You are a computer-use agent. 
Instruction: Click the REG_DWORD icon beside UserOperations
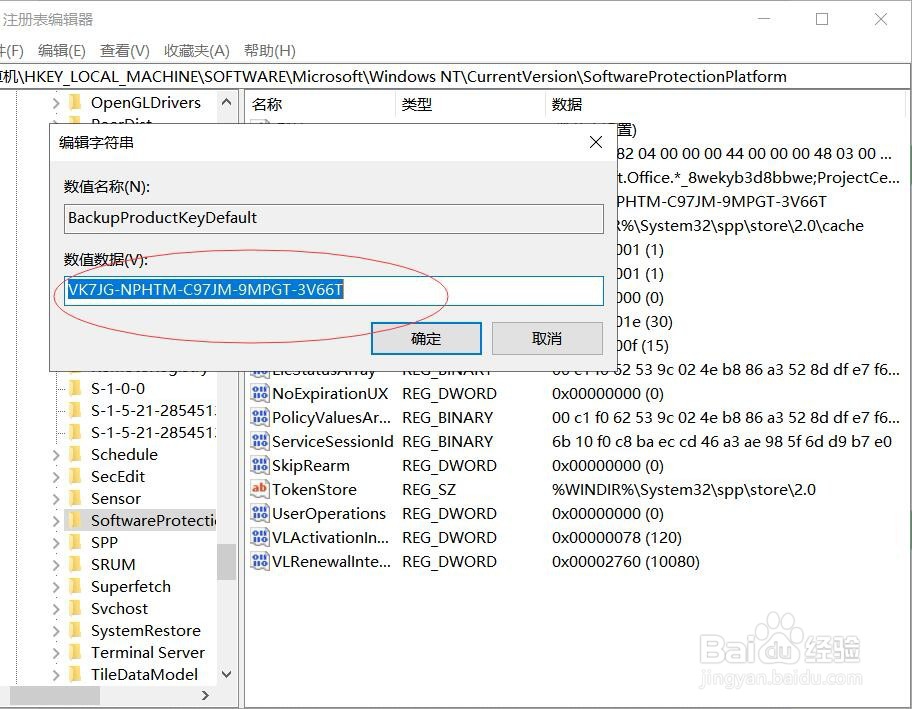point(258,513)
